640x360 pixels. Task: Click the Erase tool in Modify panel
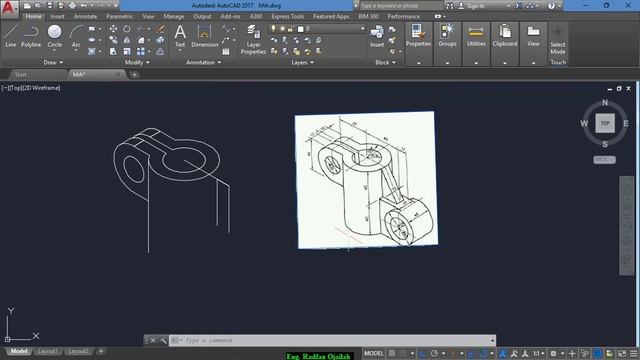coord(160,29)
